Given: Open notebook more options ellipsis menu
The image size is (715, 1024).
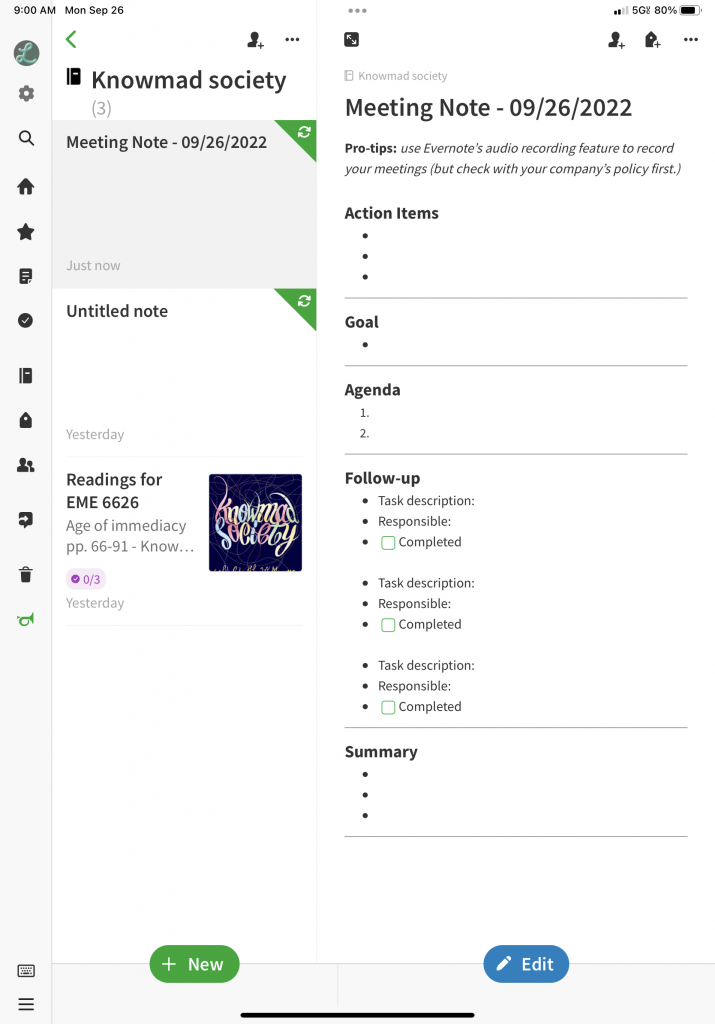Looking at the screenshot, I should [293, 40].
